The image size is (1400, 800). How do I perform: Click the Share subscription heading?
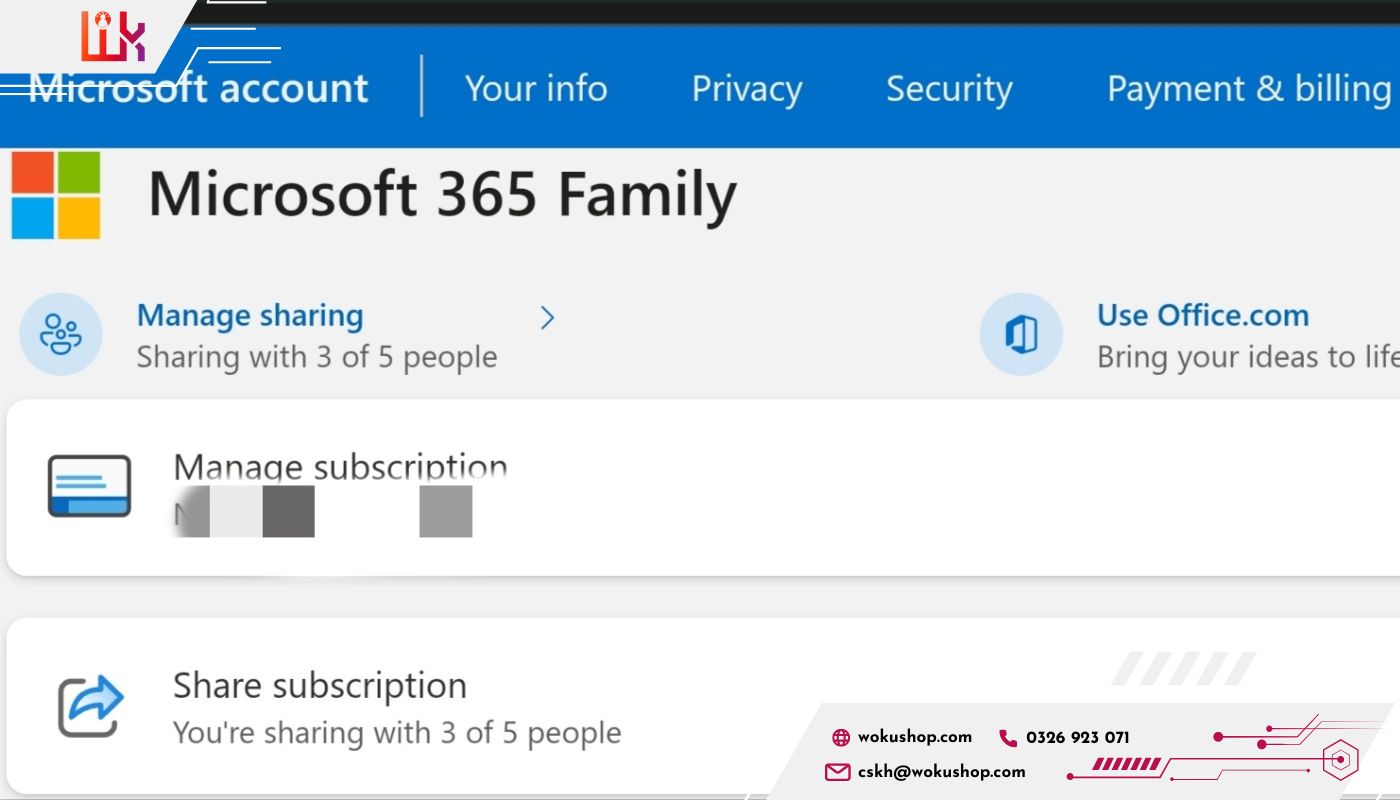[x=320, y=685]
